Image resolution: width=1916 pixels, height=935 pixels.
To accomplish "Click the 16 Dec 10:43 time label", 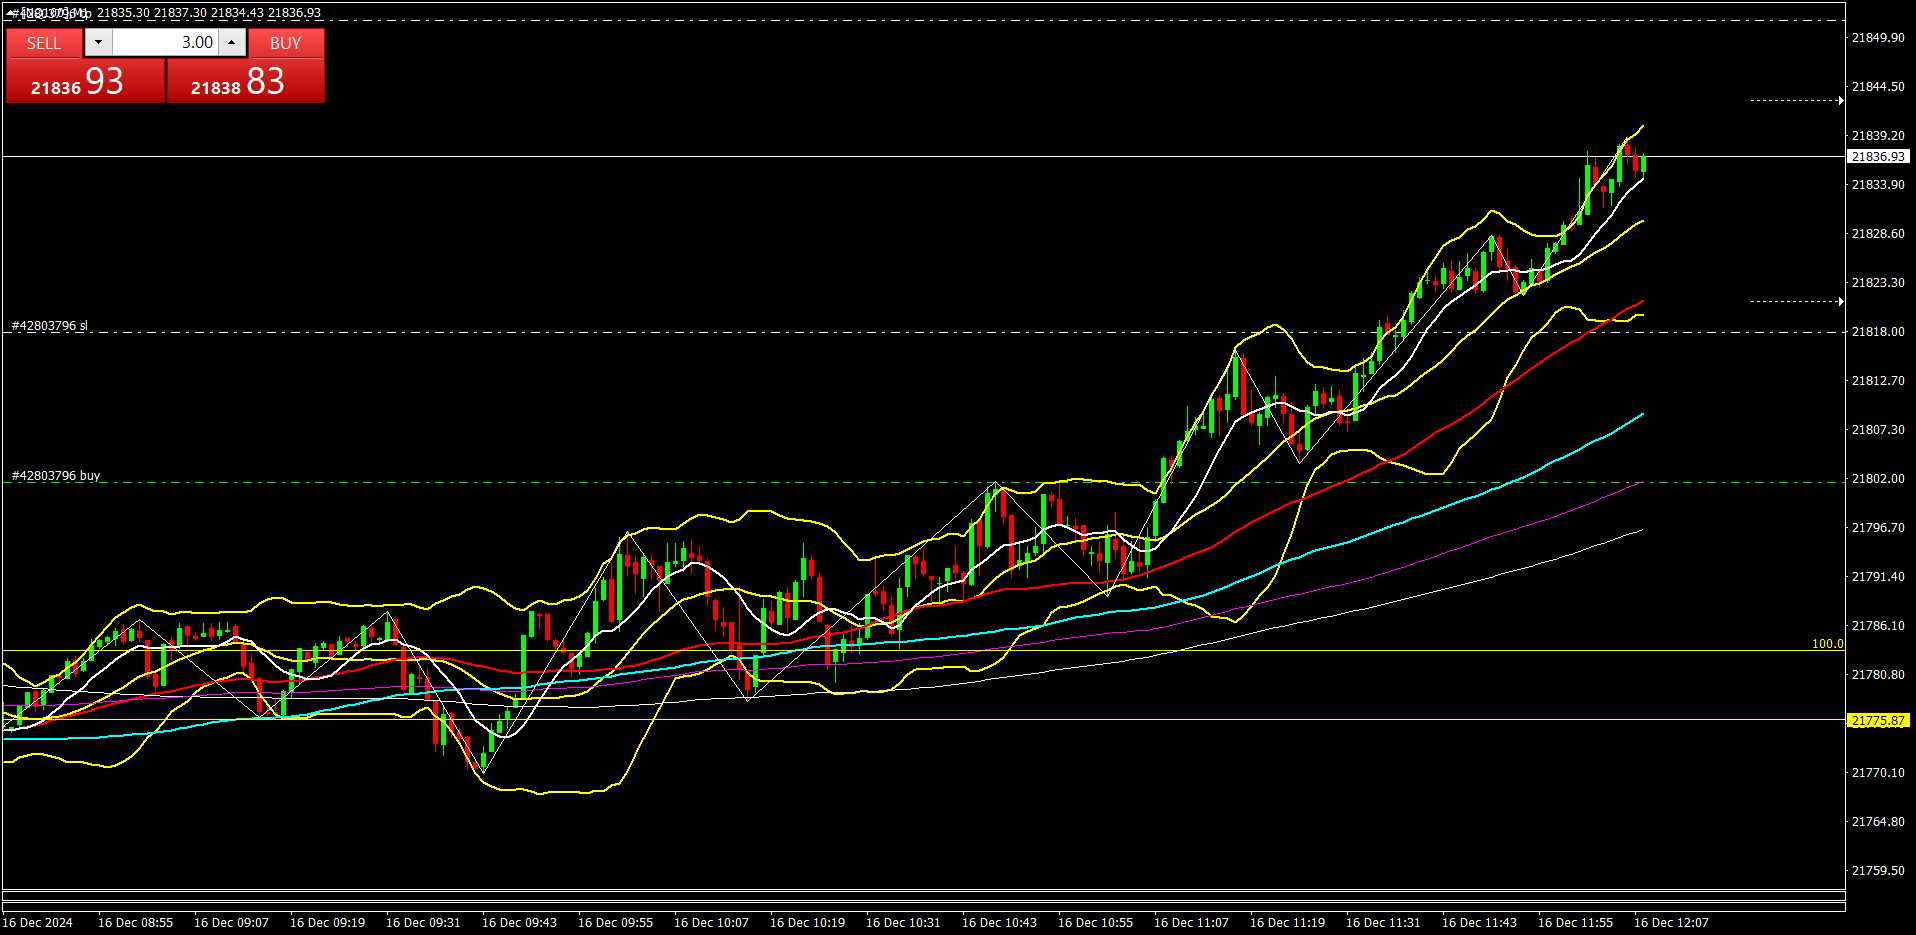I will point(999,923).
